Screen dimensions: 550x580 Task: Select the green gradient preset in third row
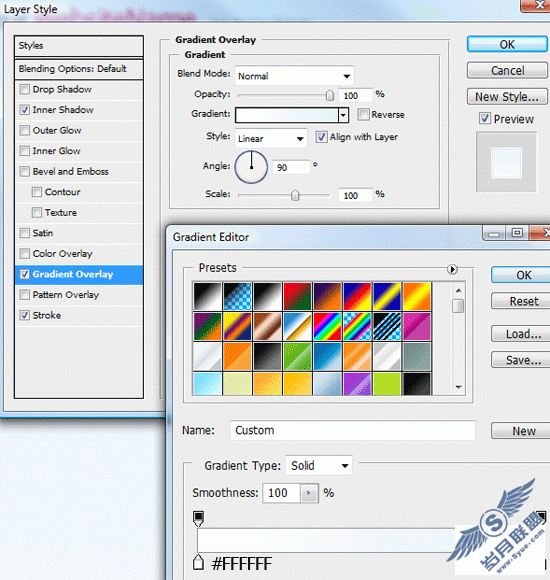[297, 356]
